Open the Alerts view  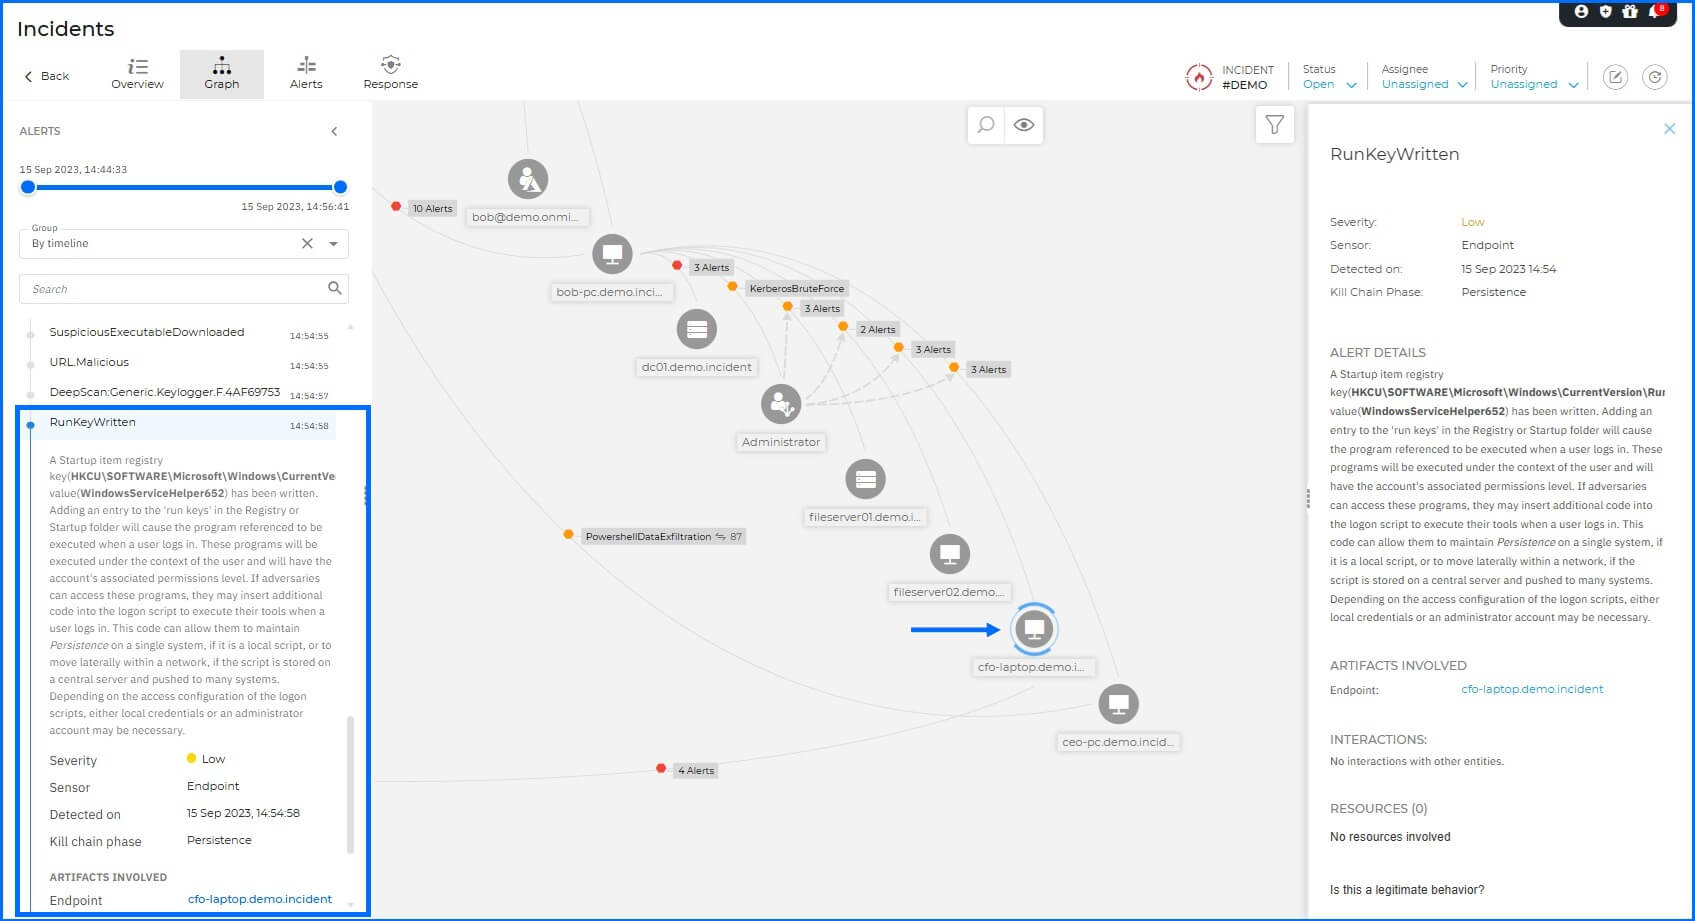pyautogui.click(x=306, y=73)
